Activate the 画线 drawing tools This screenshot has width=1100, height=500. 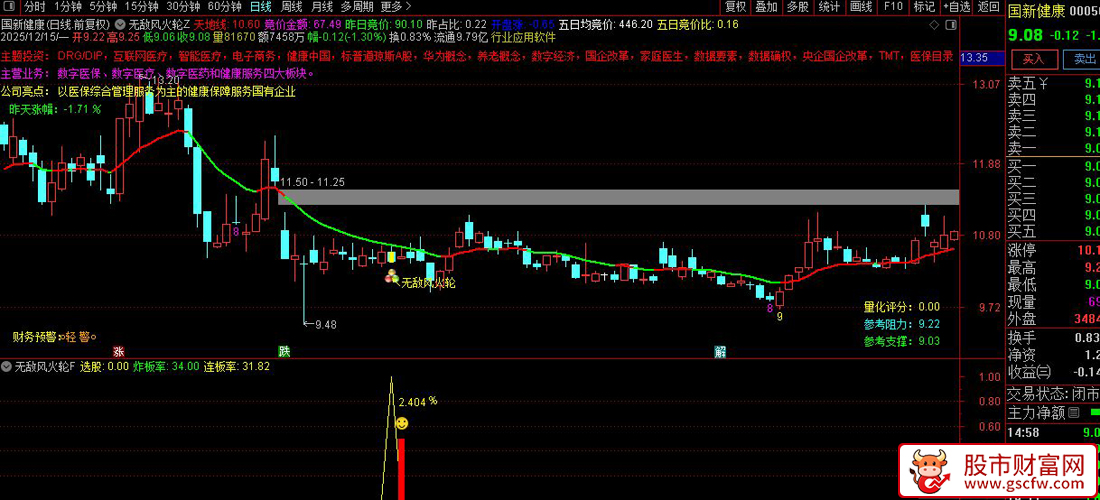pyautogui.click(x=860, y=7)
